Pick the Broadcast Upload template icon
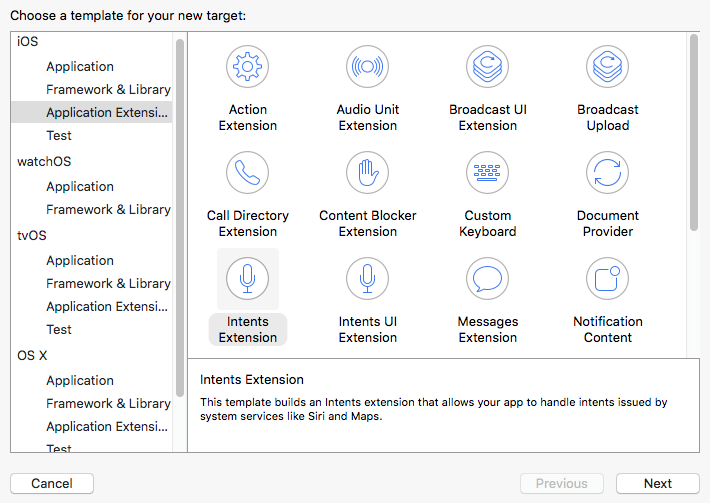The image size is (710, 503). pyautogui.click(x=607, y=67)
